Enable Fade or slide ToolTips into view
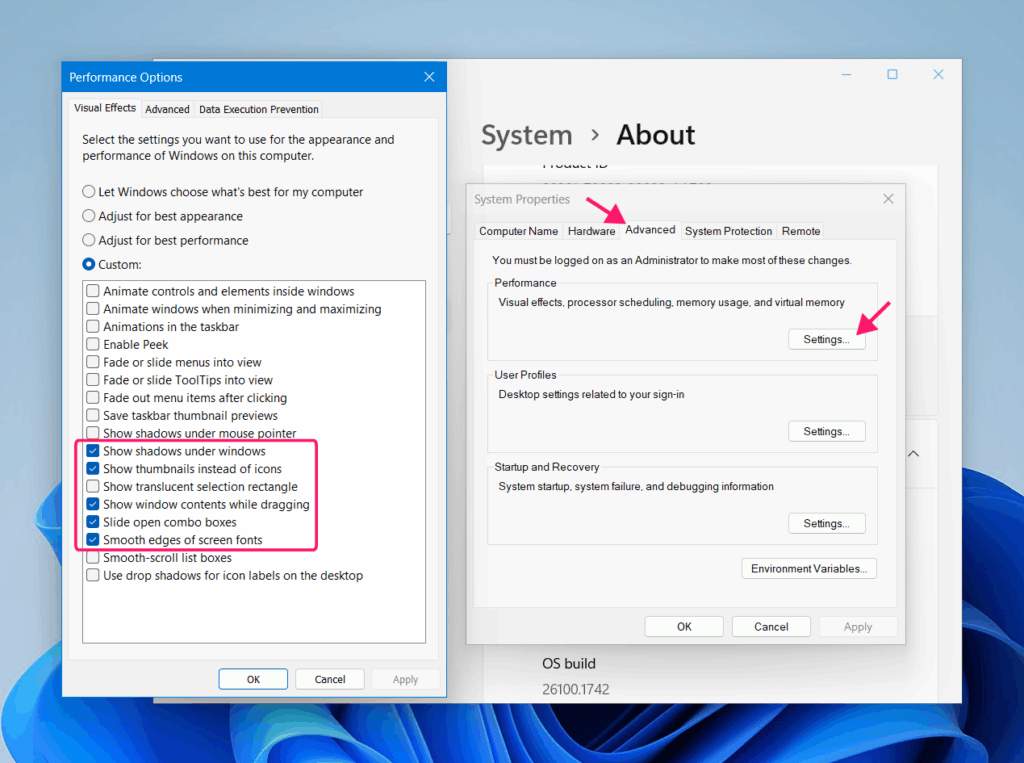Screen dimensions: 1024x763 point(93,380)
